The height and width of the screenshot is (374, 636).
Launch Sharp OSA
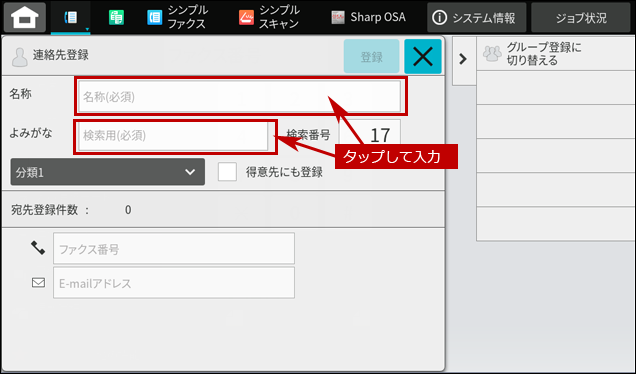click(x=368, y=17)
